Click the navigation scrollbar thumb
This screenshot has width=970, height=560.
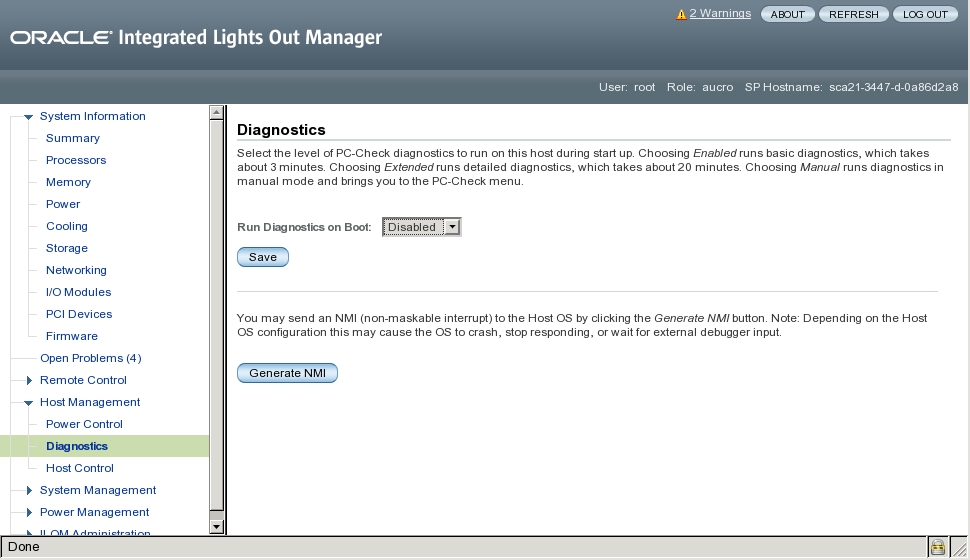[x=216, y=316]
